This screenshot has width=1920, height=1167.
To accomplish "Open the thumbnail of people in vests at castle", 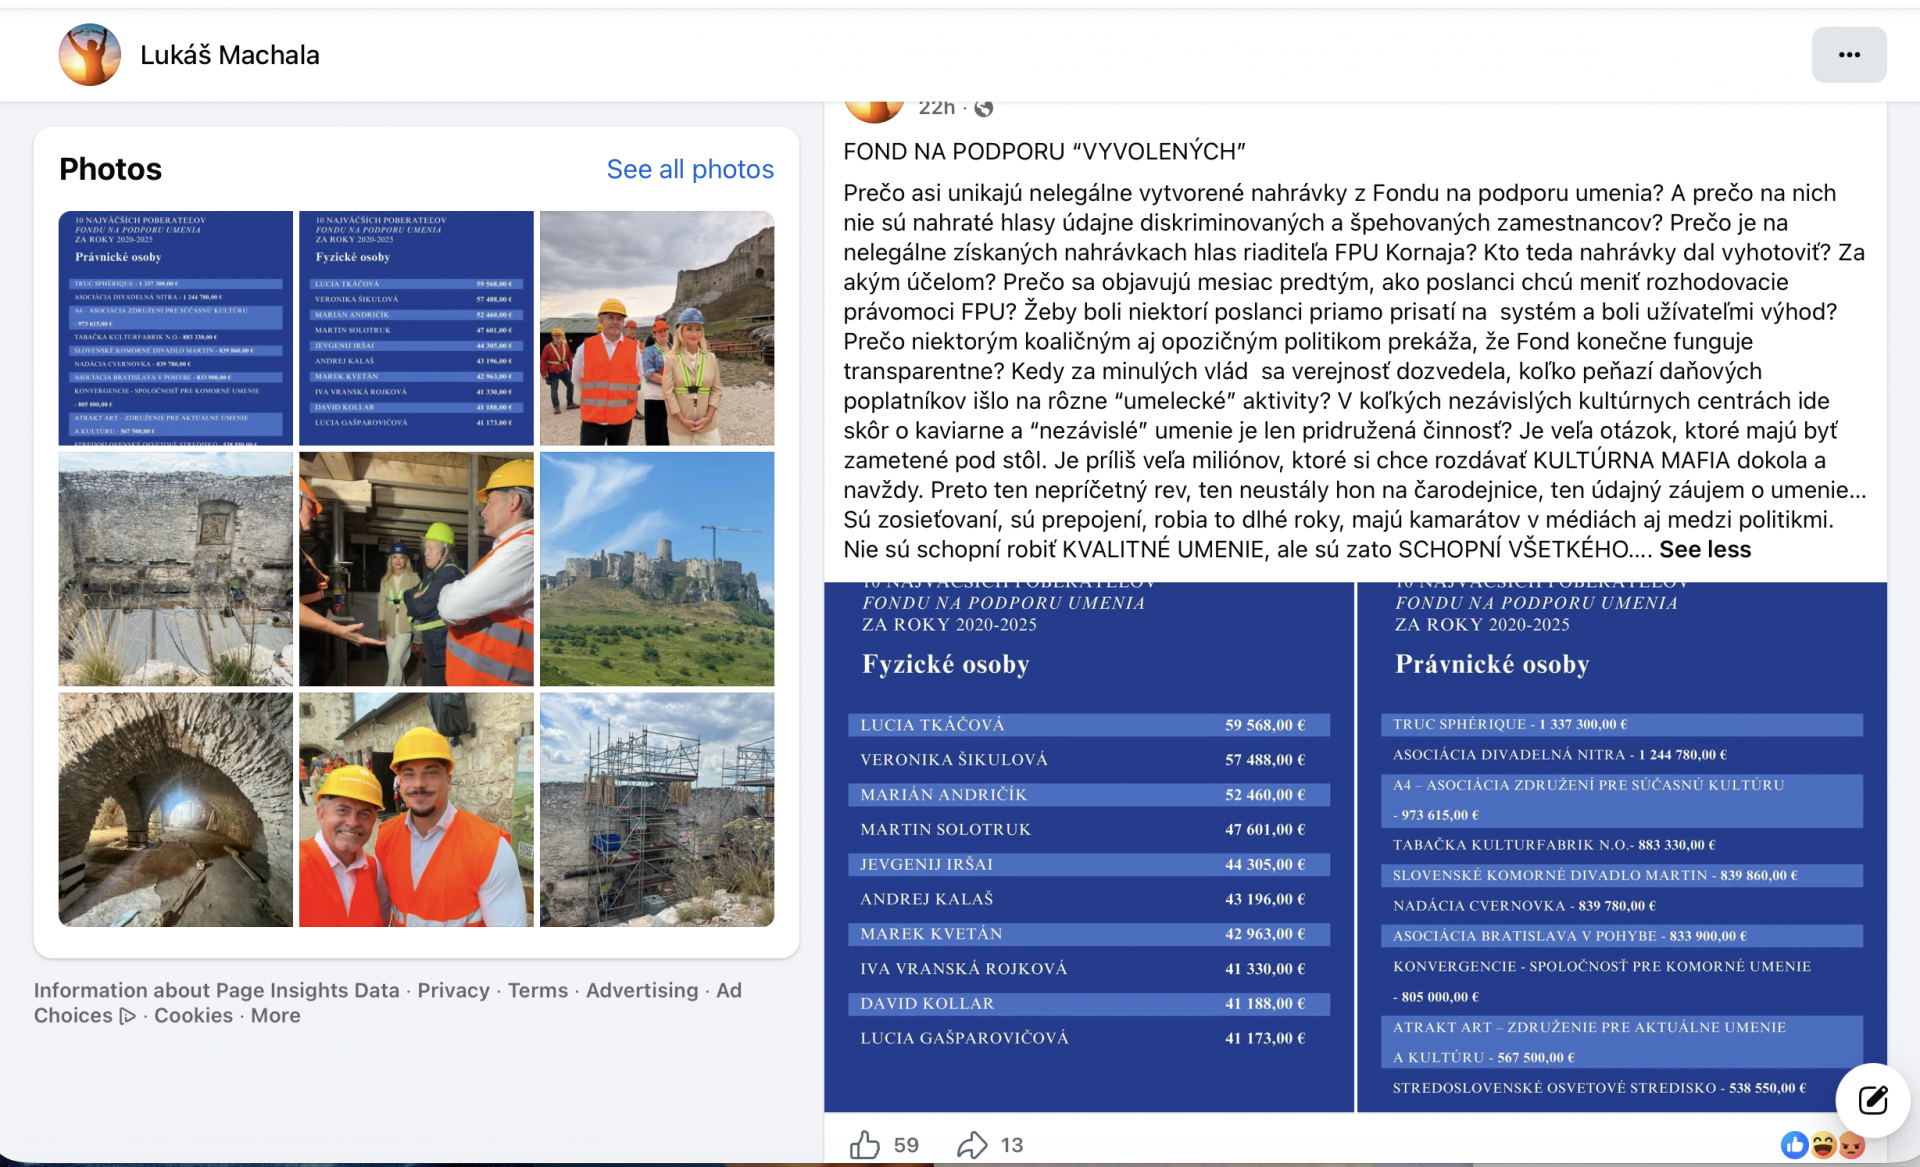I will click(x=657, y=328).
